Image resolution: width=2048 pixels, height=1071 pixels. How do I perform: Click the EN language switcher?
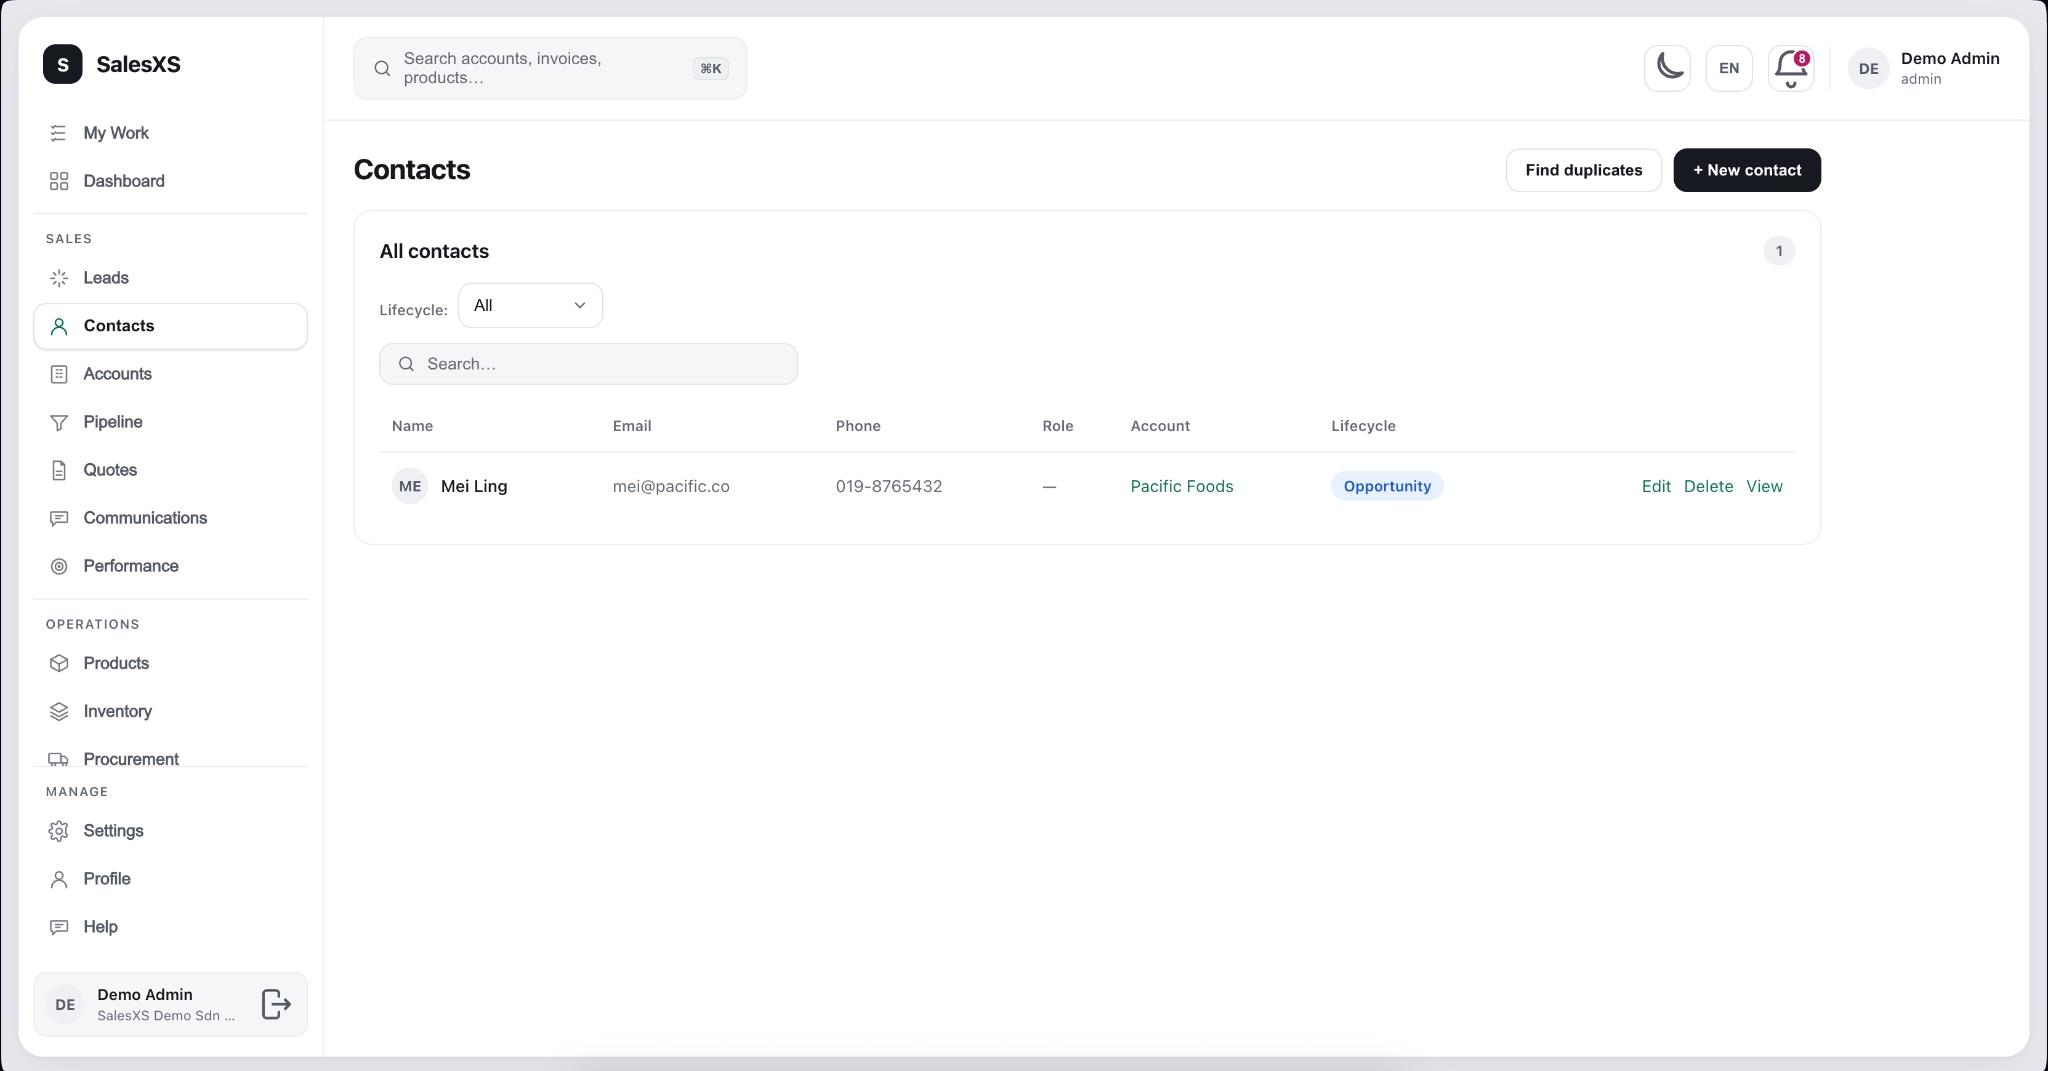point(1729,68)
